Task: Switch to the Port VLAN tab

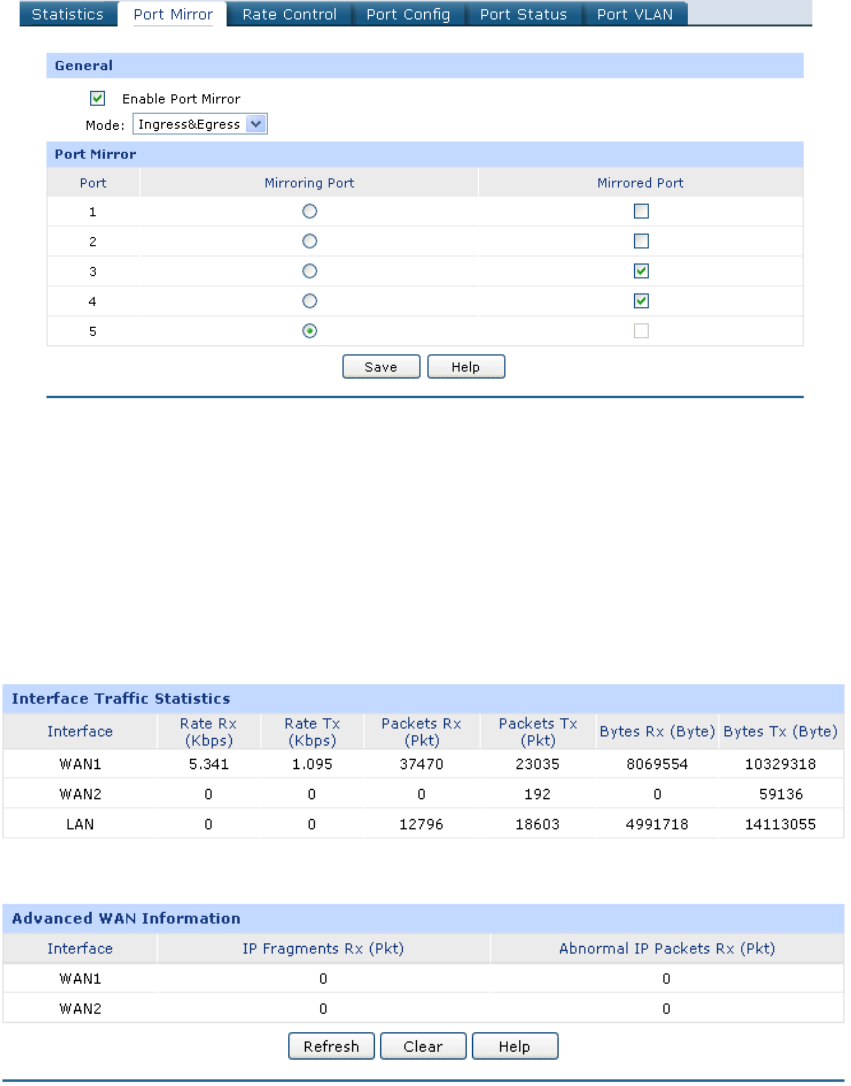Action: pyautogui.click(x=635, y=14)
